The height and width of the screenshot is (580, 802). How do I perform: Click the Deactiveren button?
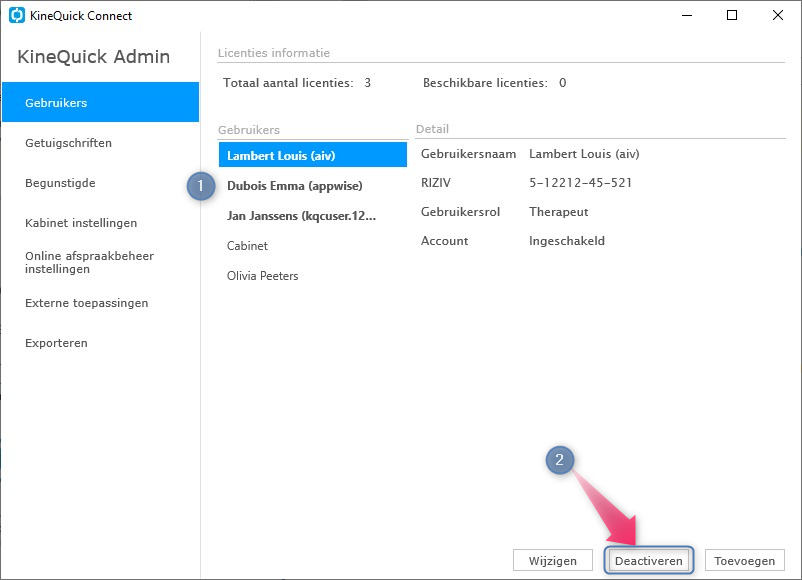point(649,561)
